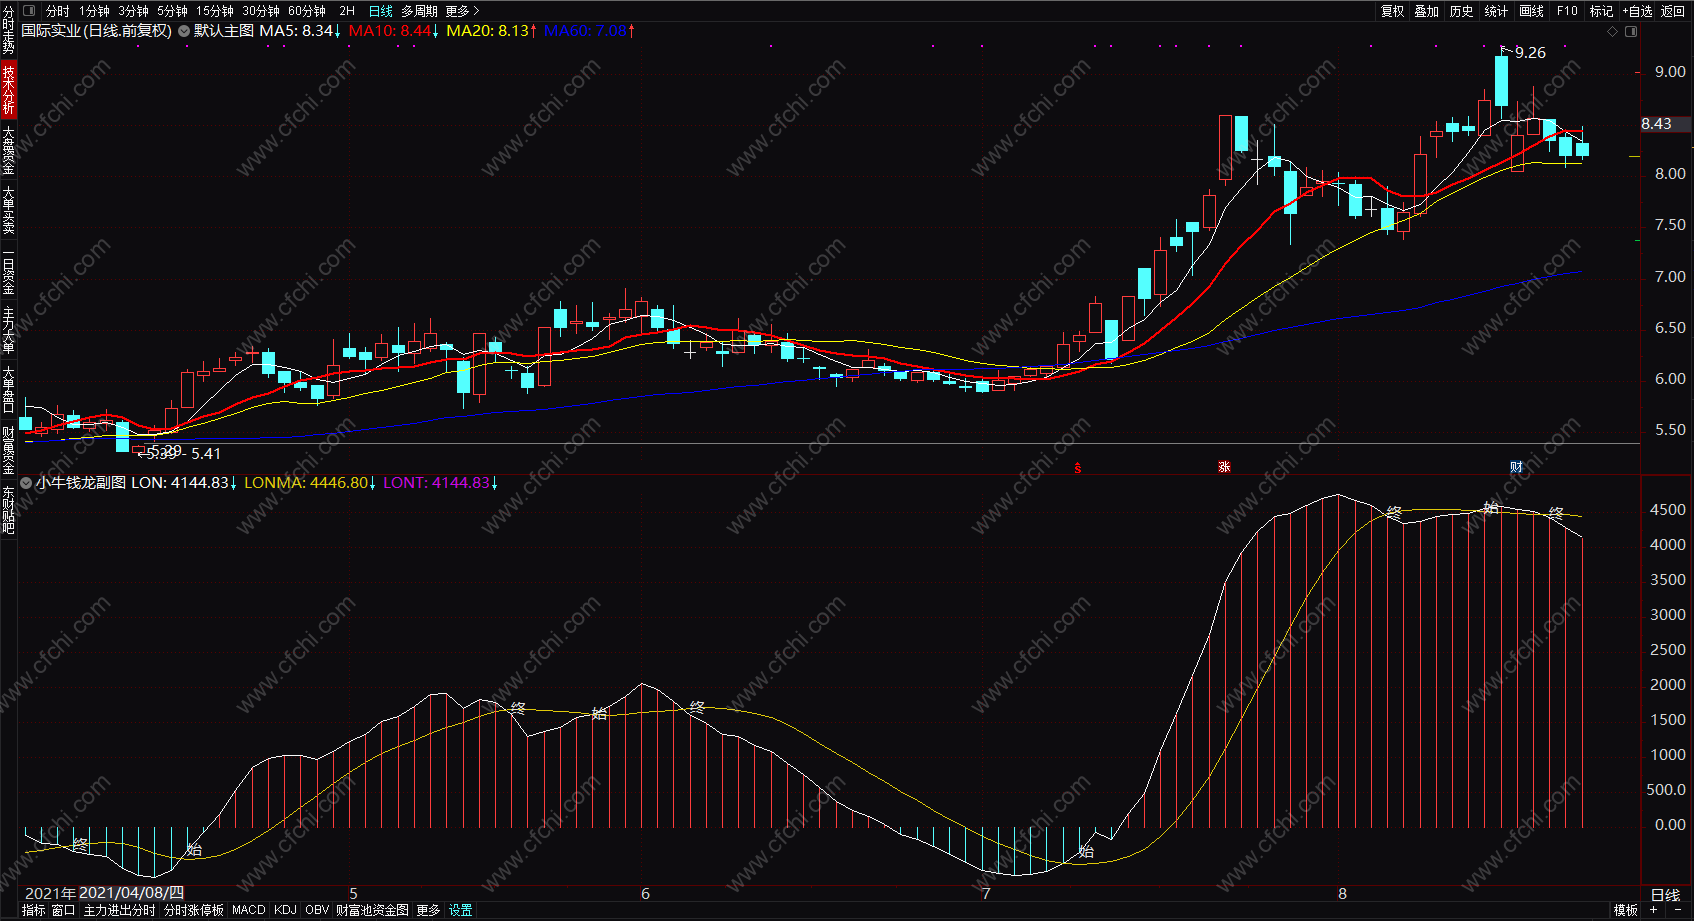Open 东财贴吧 sidebar tab
This screenshot has width=1694, height=921.
tap(8, 510)
